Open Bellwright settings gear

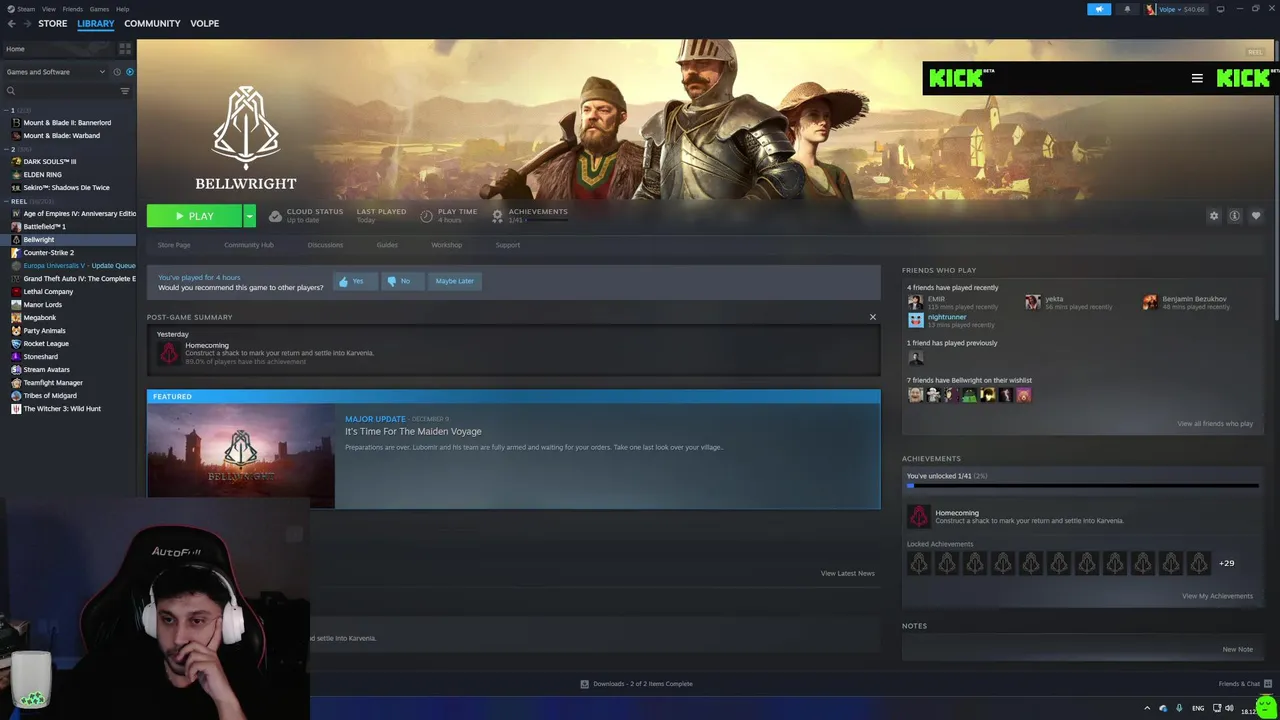(x=1214, y=216)
